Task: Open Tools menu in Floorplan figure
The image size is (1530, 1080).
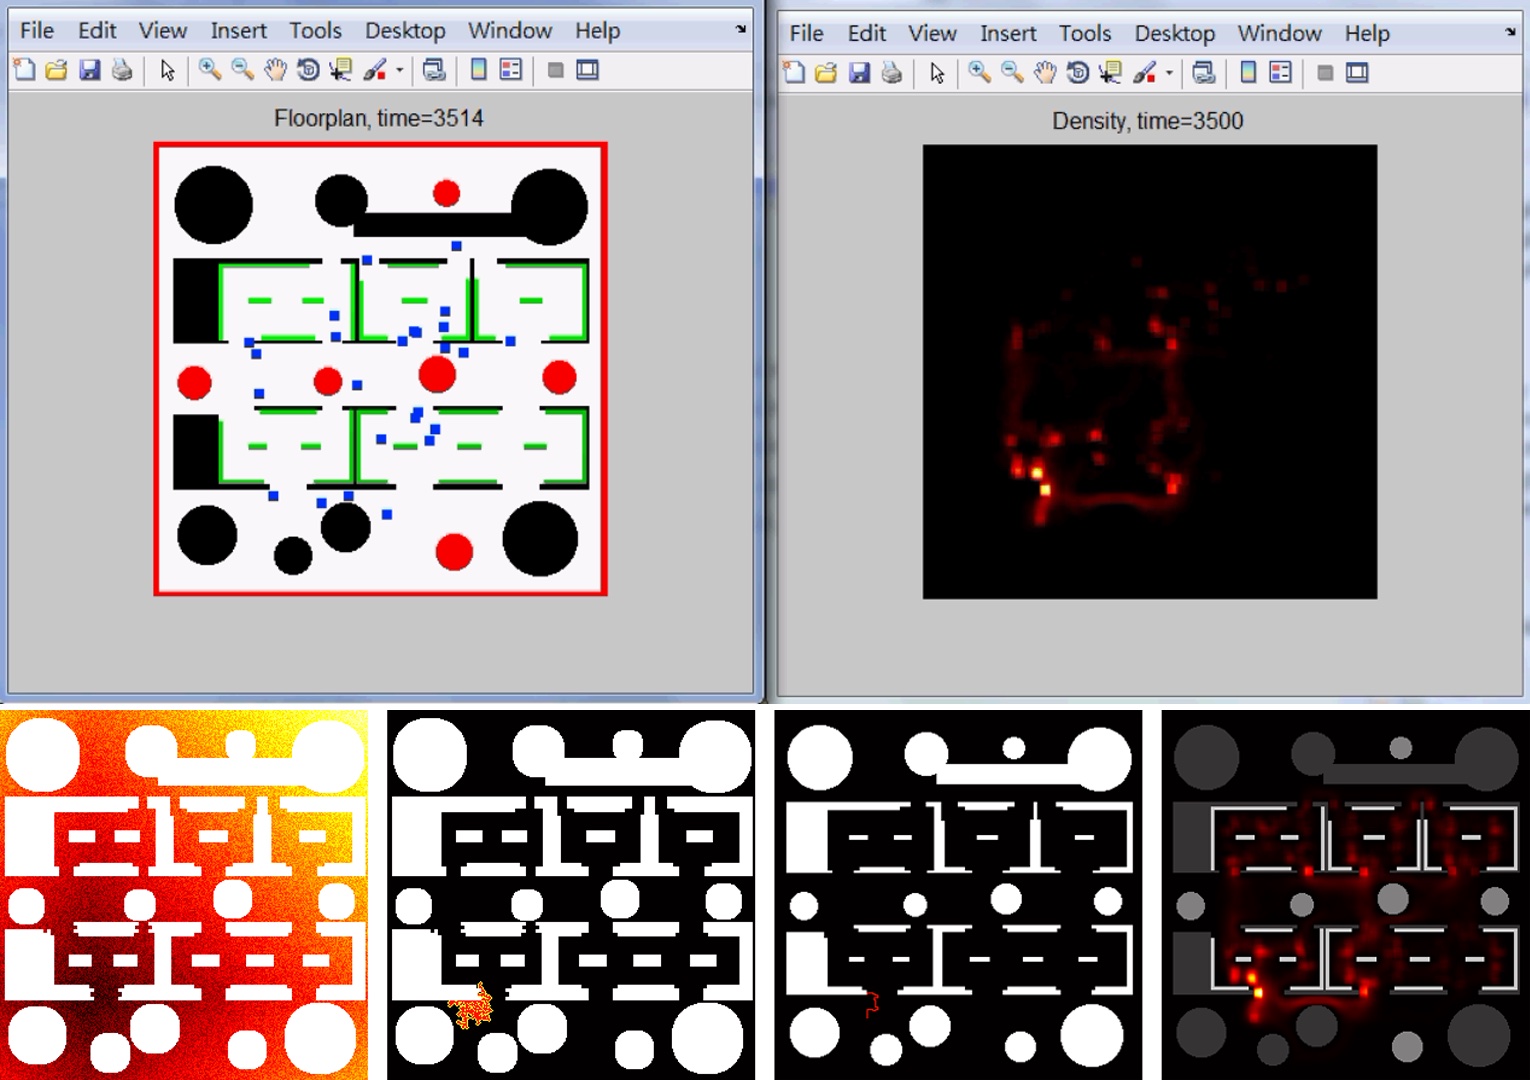Action: point(315,30)
